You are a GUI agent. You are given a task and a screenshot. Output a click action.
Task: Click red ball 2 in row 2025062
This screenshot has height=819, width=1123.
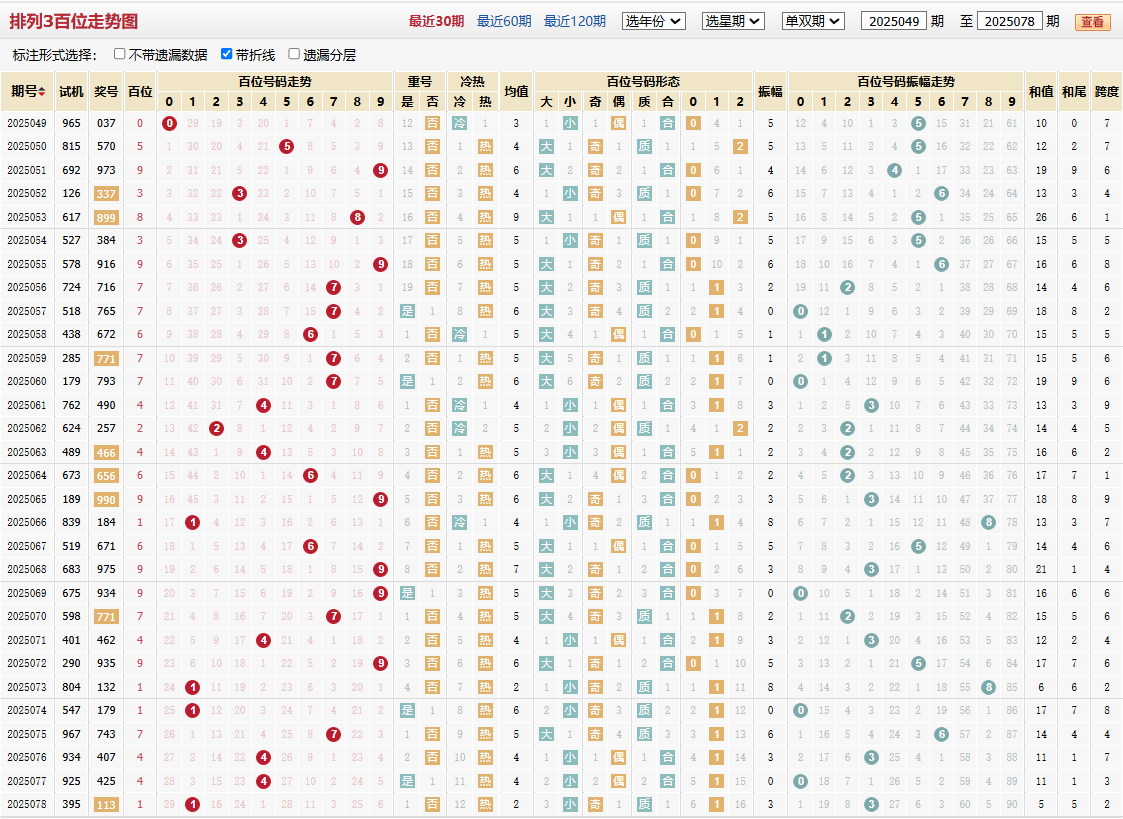coord(216,428)
